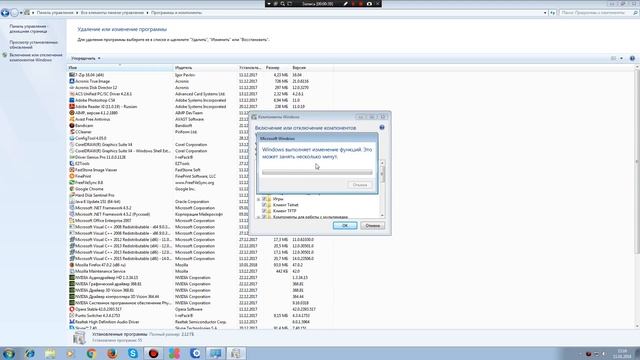
Task: Open Windows Explorer folder from taskbar
Action: [50, 353]
